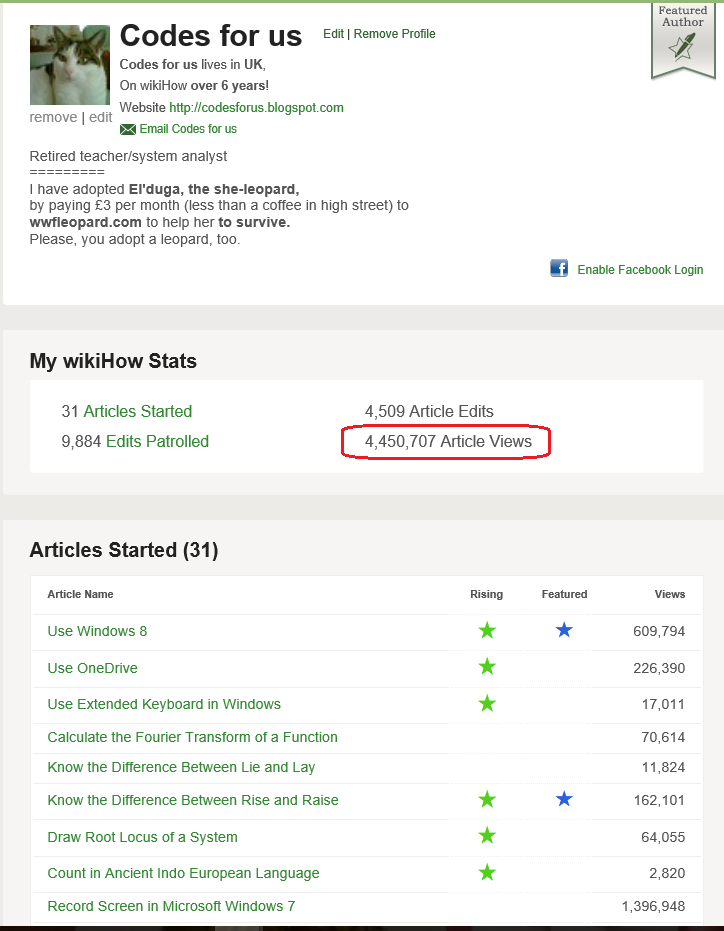
Task: Click the 4,509 Article Edits stat
Action: (x=429, y=411)
